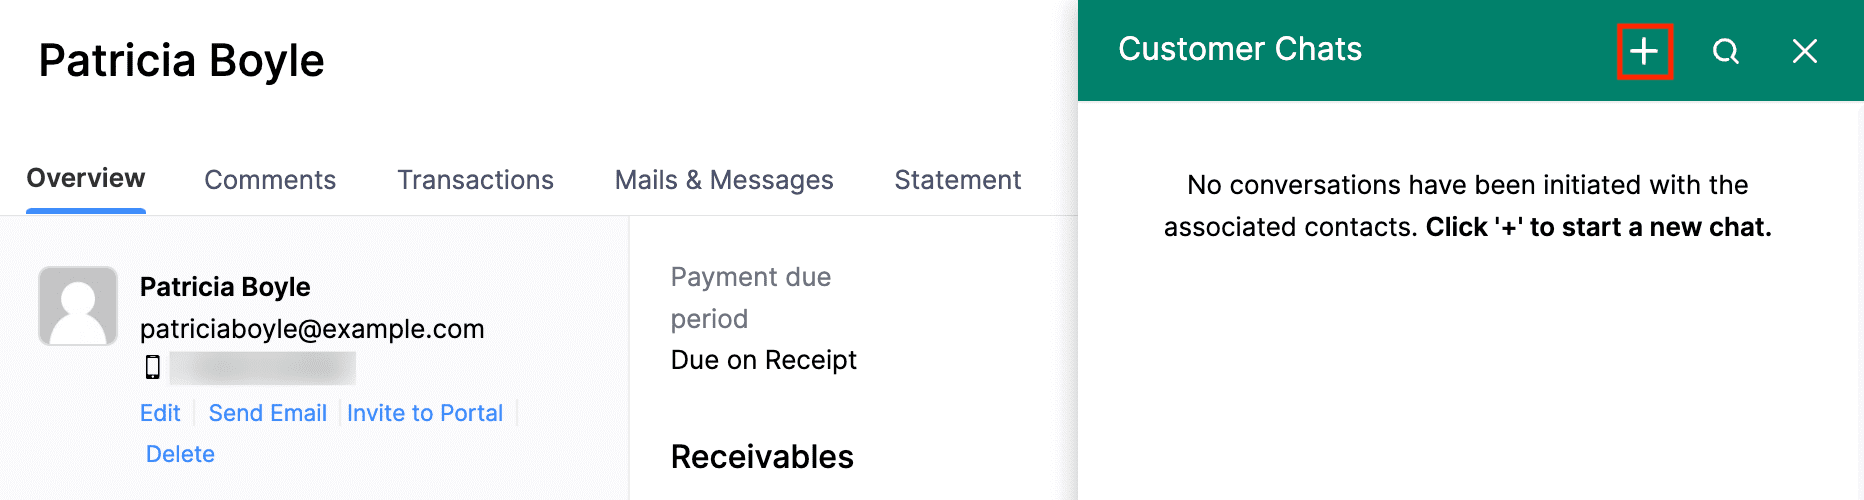Screen dimensions: 1864x500
Task: View the Statement tab
Action: pos(957,180)
